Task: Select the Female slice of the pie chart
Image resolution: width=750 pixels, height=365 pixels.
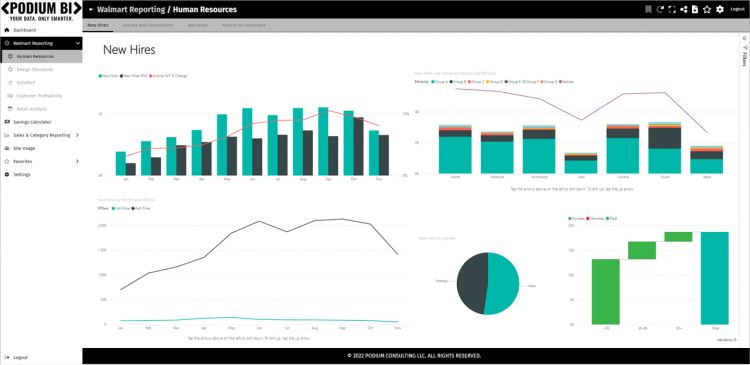Action: pyautogui.click(x=471, y=282)
